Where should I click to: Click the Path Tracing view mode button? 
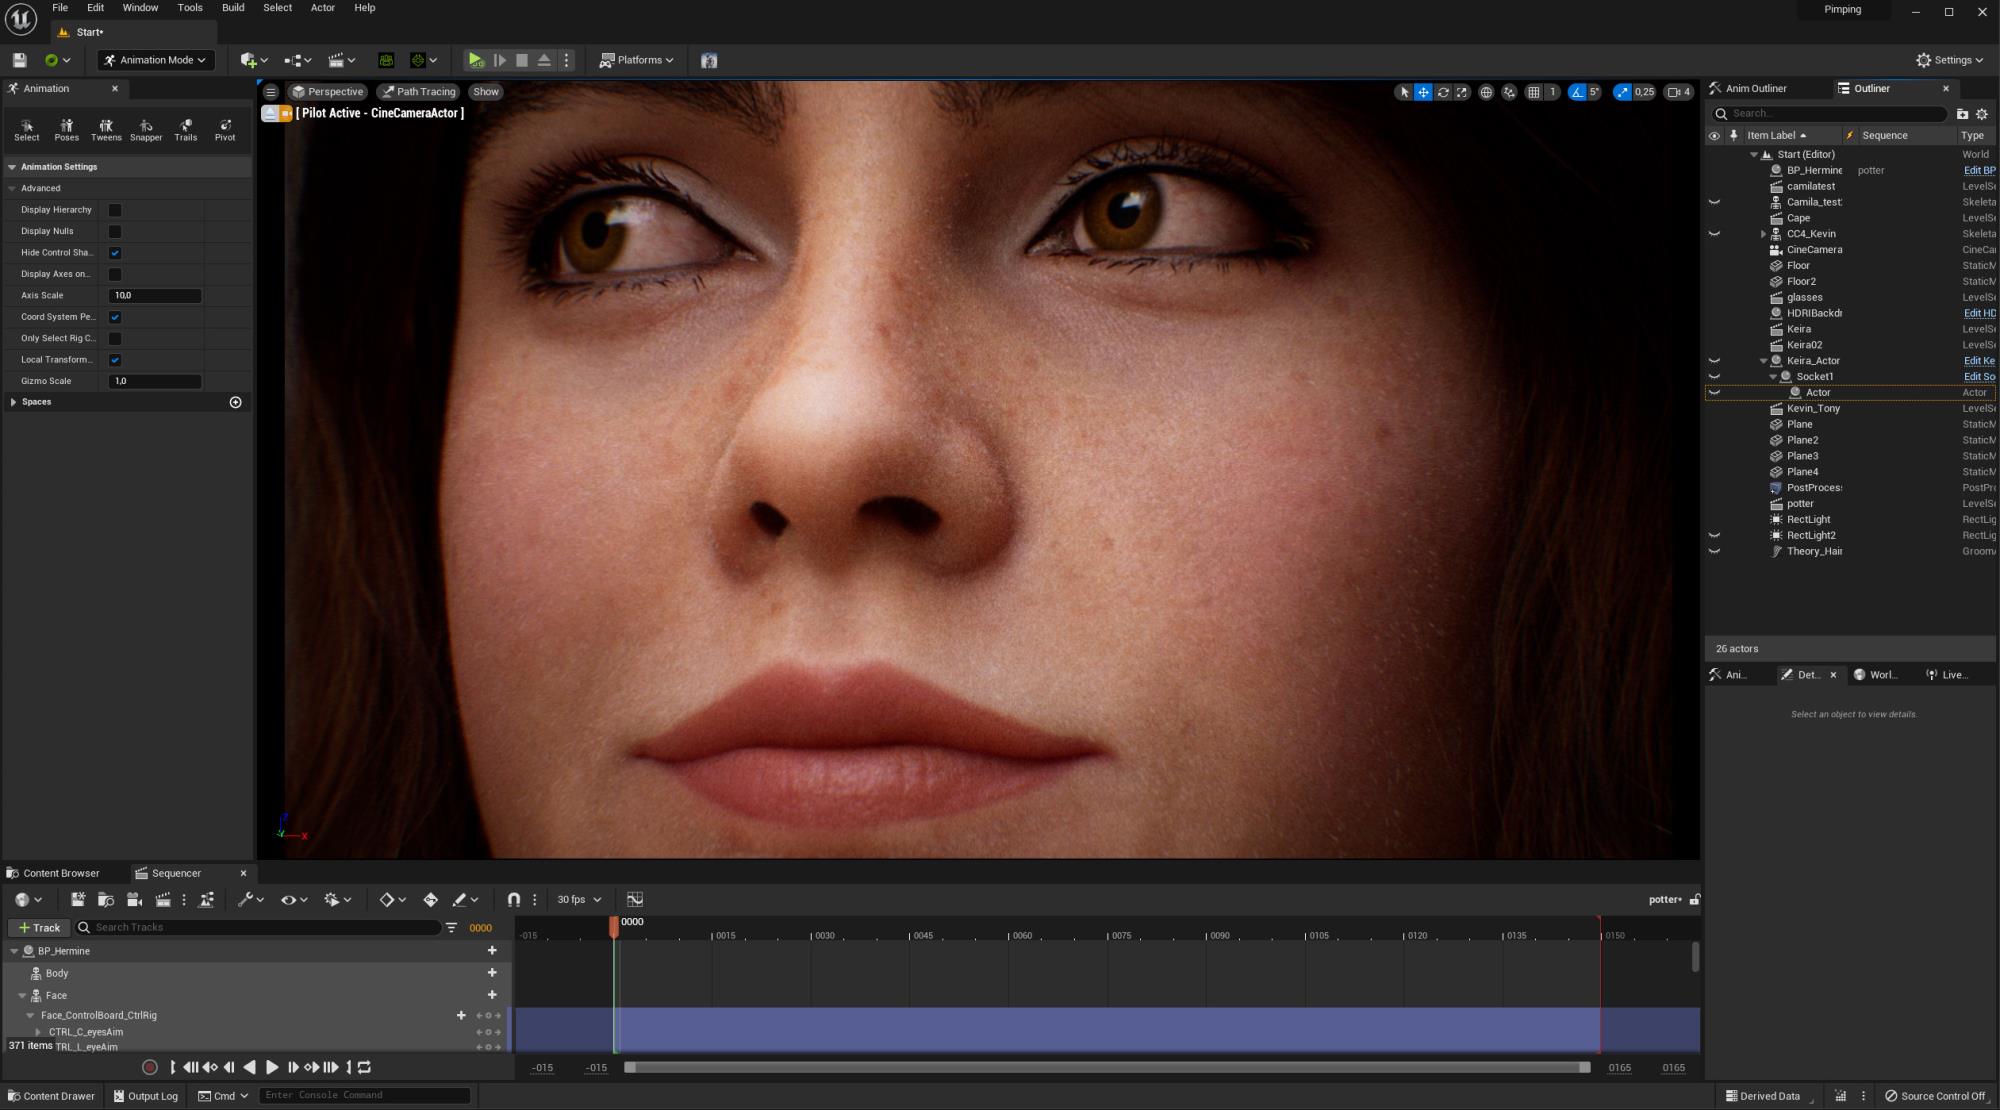point(418,92)
